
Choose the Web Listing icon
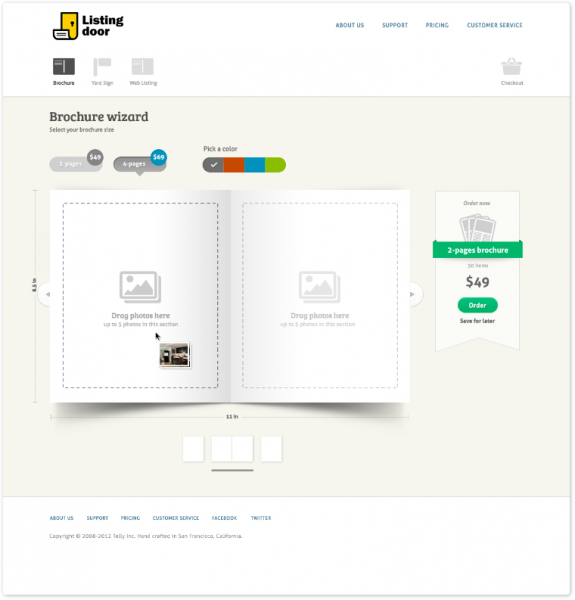click(x=143, y=67)
